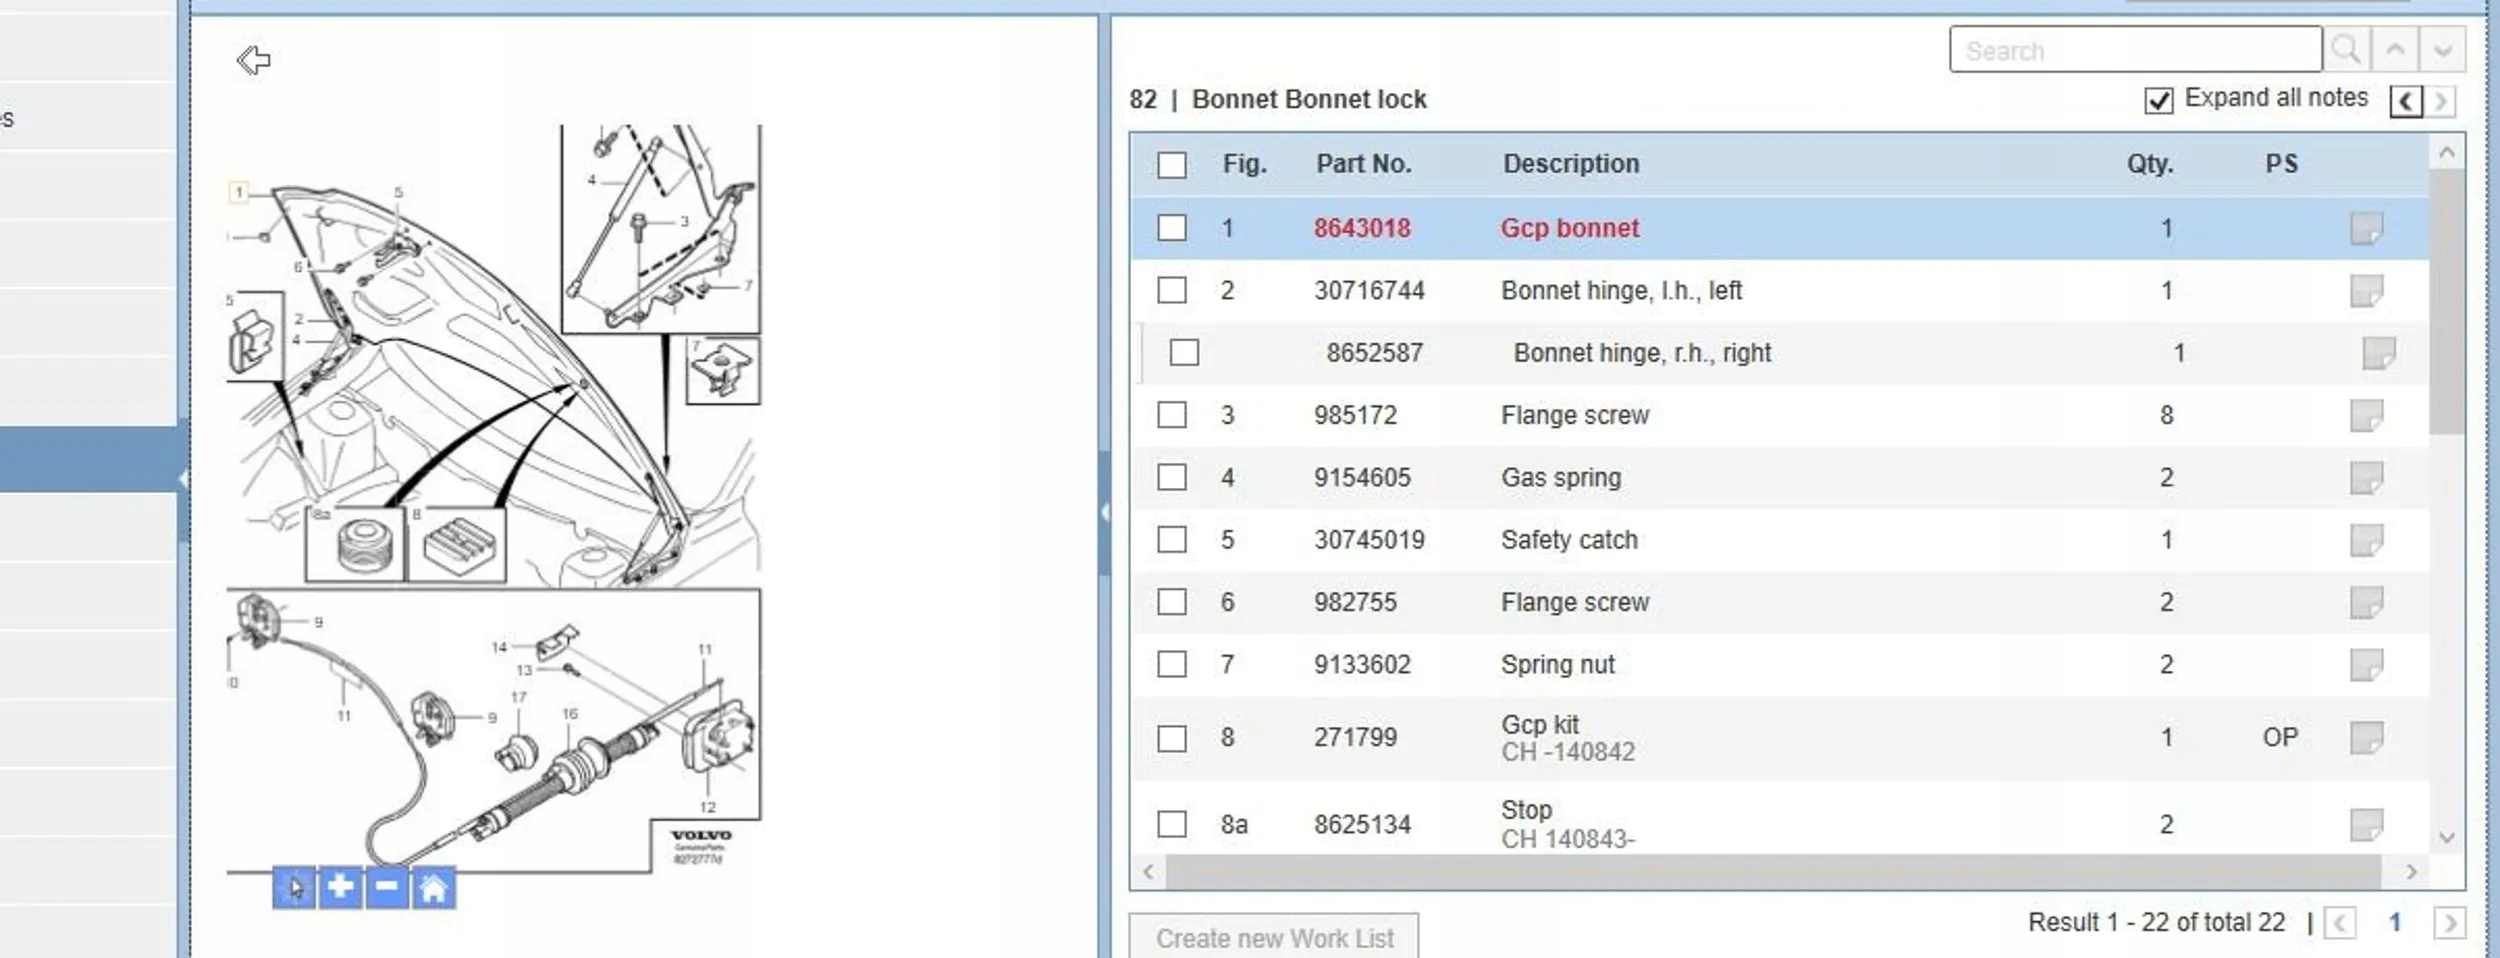2500x958 pixels.
Task: Open note icon for Gcp bonnet row
Action: pyautogui.click(x=2366, y=228)
